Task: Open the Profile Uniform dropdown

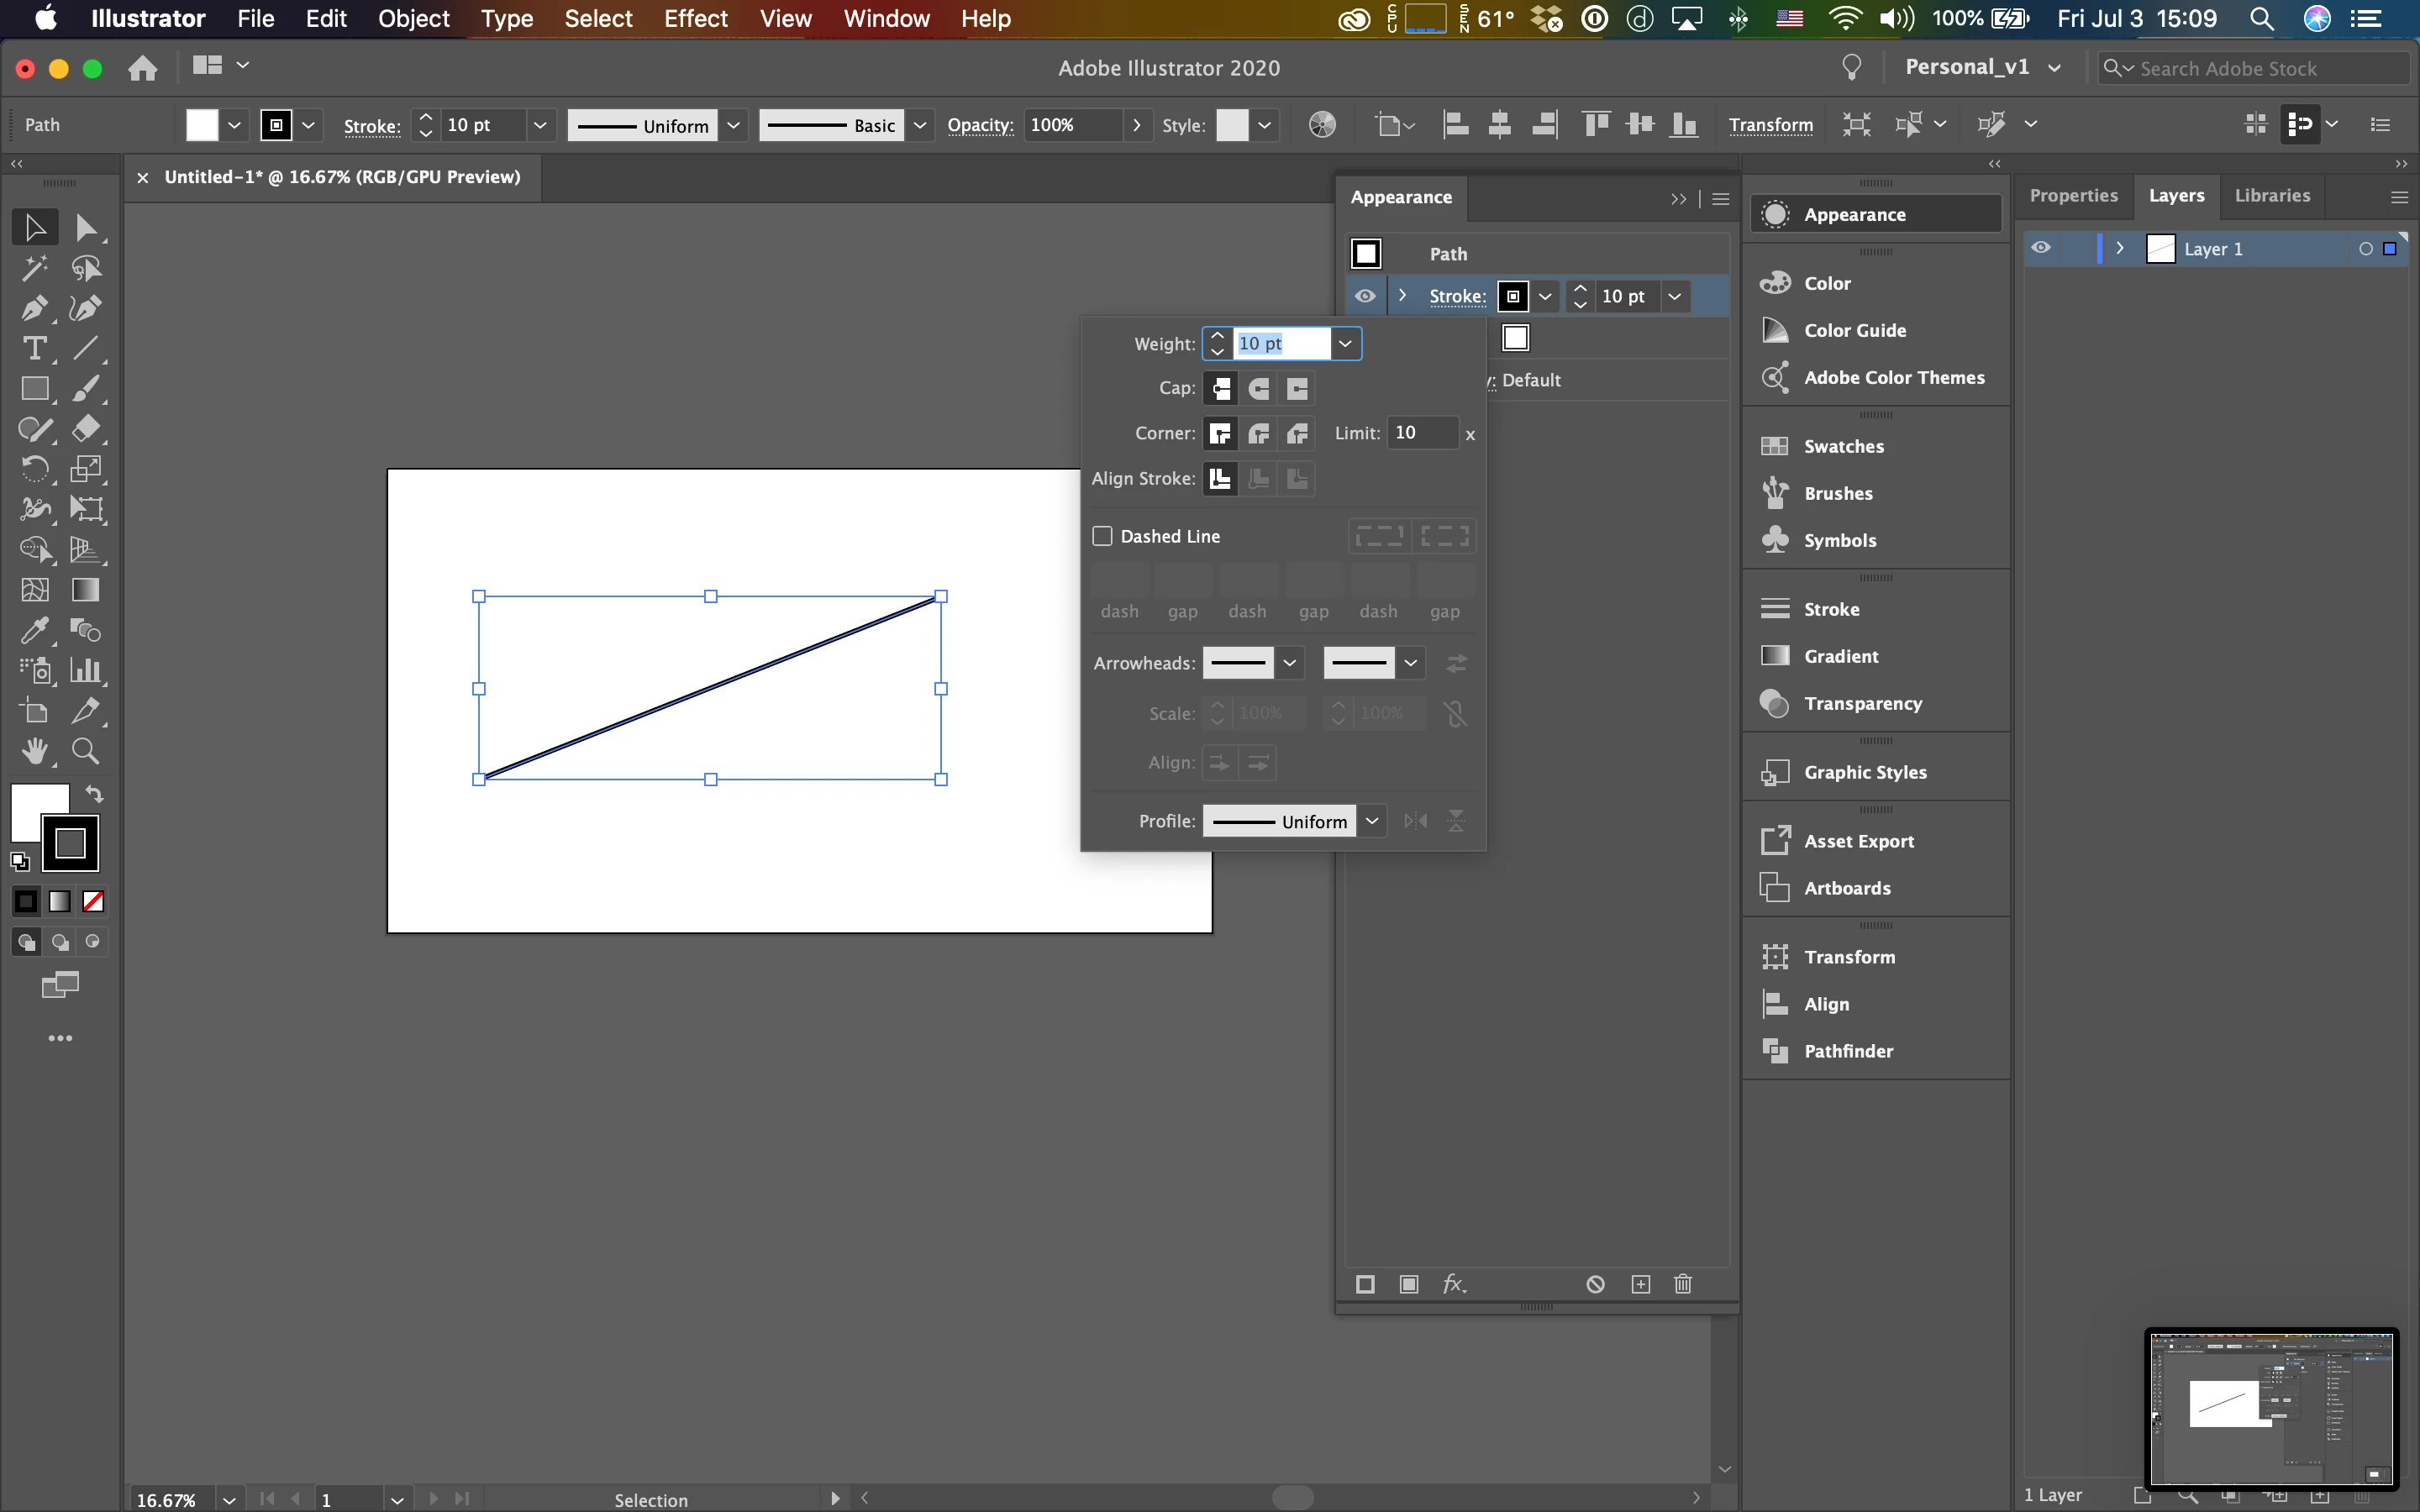Action: pos(1372,821)
